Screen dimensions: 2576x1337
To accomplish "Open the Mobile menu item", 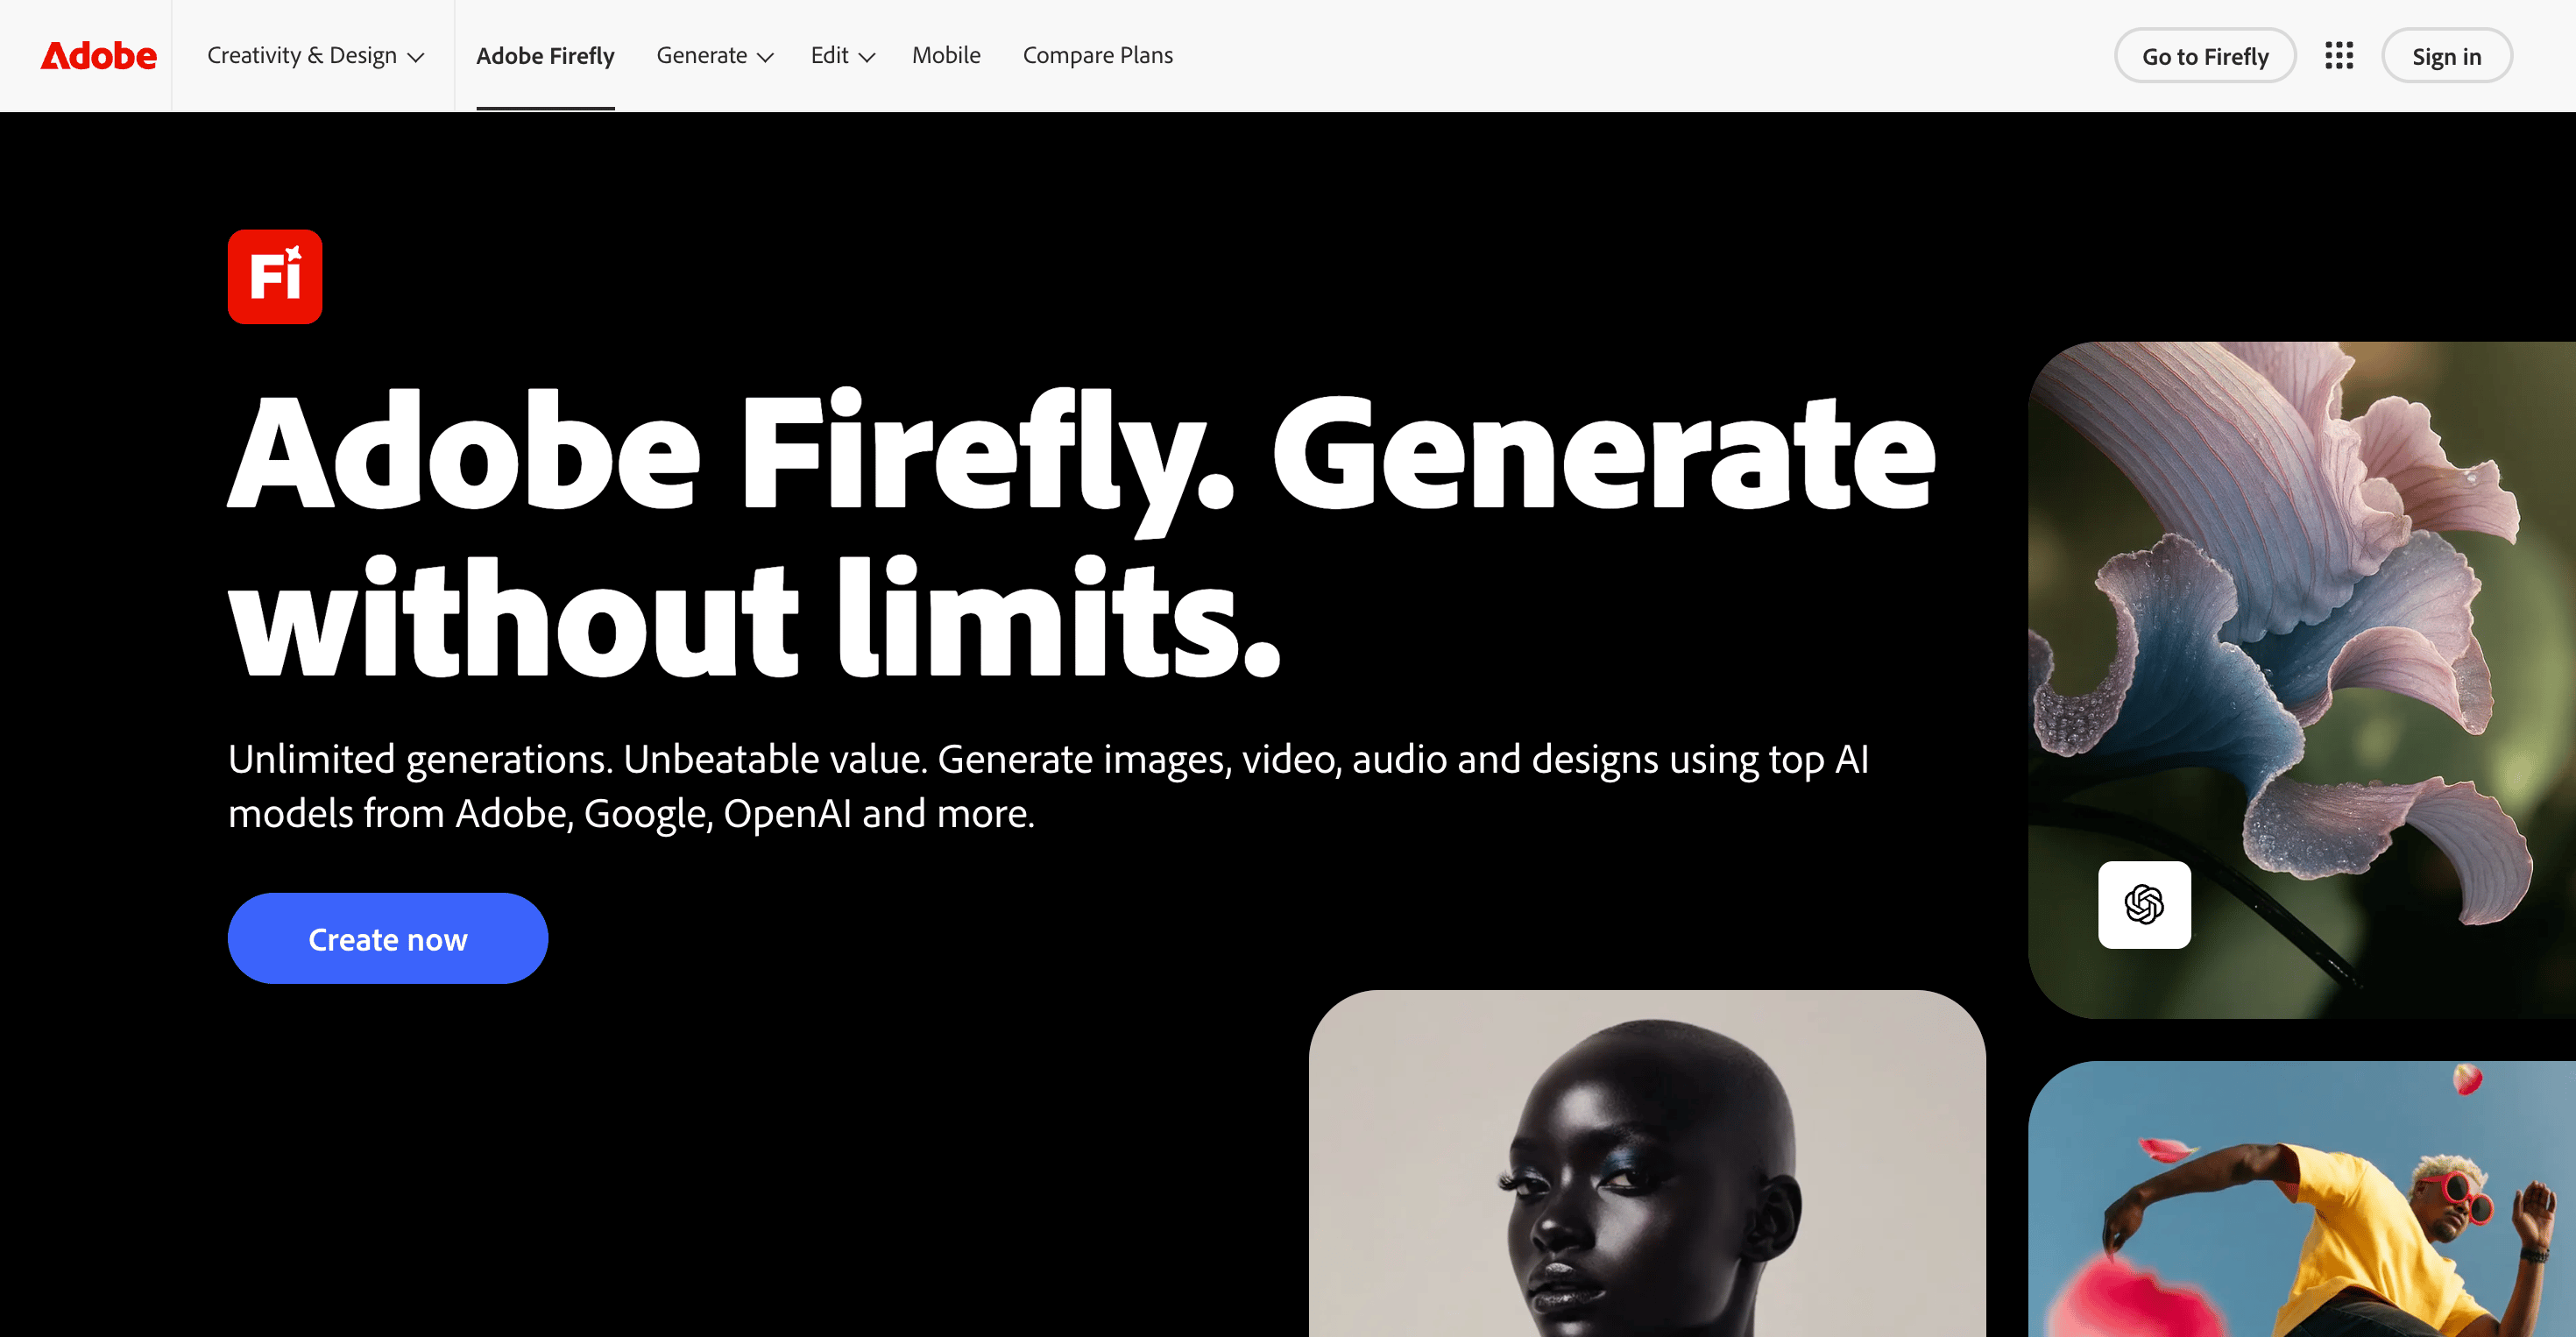I will 946,56.
